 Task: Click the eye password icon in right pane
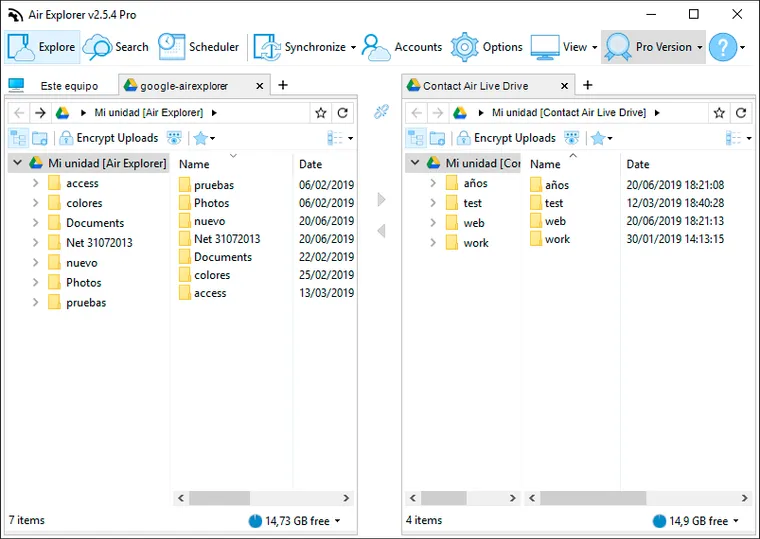click(x=572, y=138)
